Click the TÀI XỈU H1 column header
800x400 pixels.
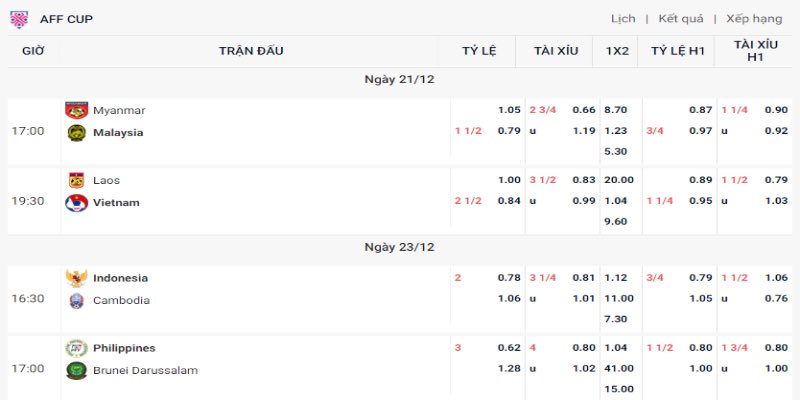coord(755,51)
